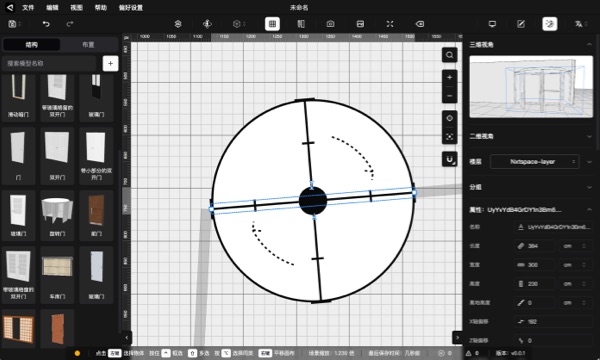Click the redo arrow icon
Screen dimensions: 600x360
point(70,24)
